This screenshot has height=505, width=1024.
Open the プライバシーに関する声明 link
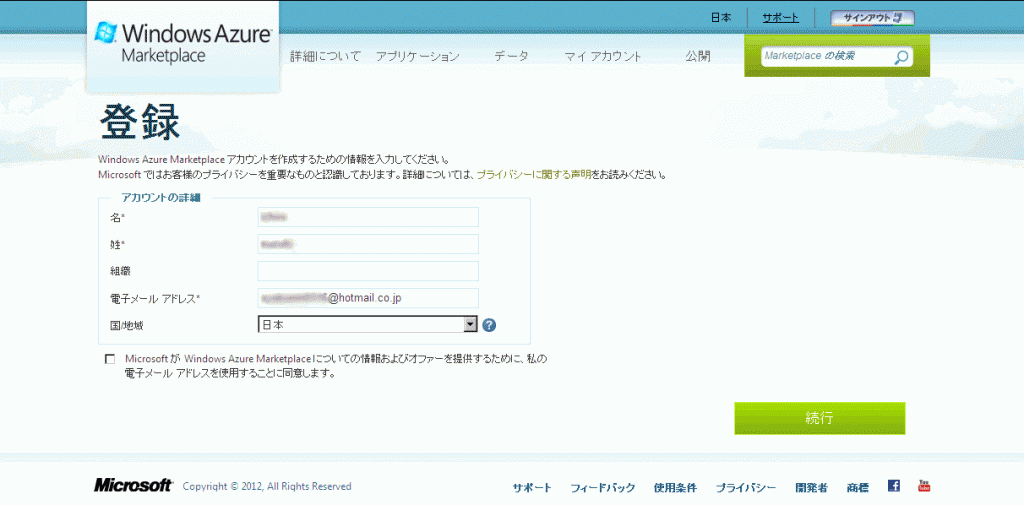[534, 175]
